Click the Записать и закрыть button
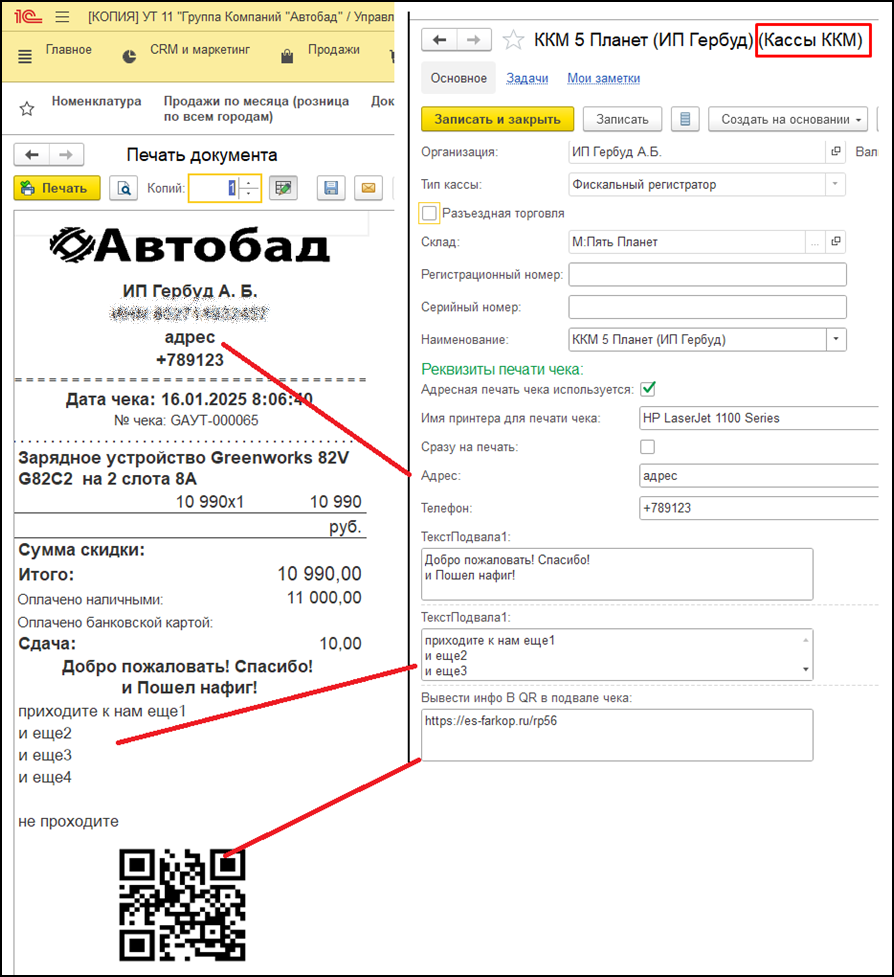The image size is (894, 977). pyautogui.click(x=497, y=119)
